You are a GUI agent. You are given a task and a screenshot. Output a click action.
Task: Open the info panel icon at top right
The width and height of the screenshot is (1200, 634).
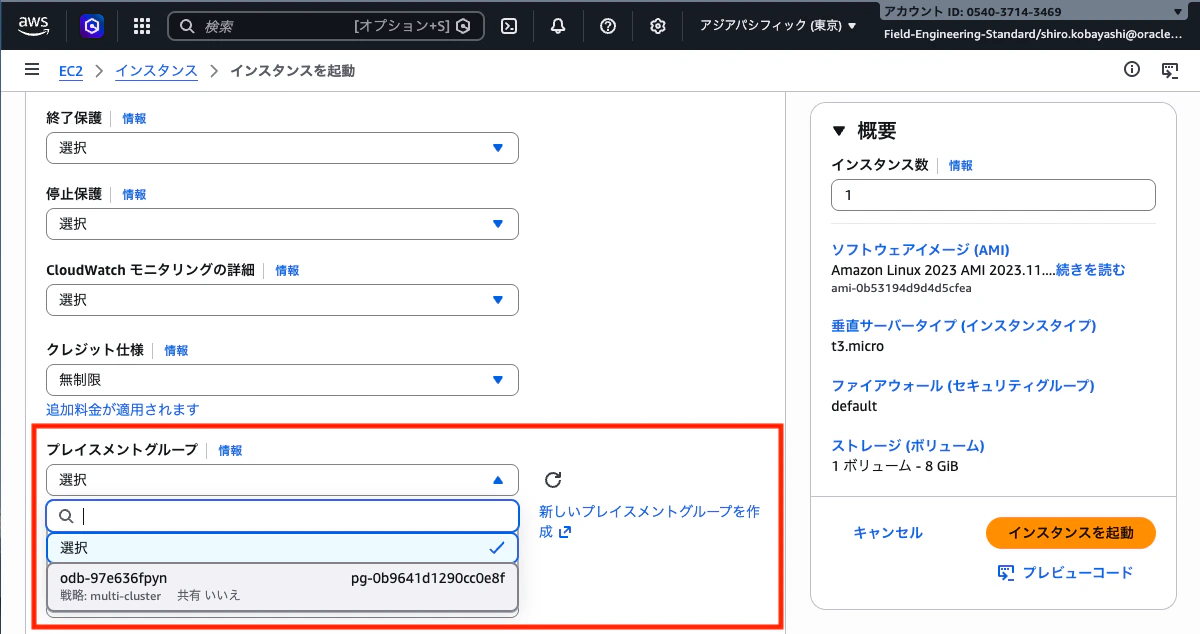pyautogui.click(x=1132, y=70)
